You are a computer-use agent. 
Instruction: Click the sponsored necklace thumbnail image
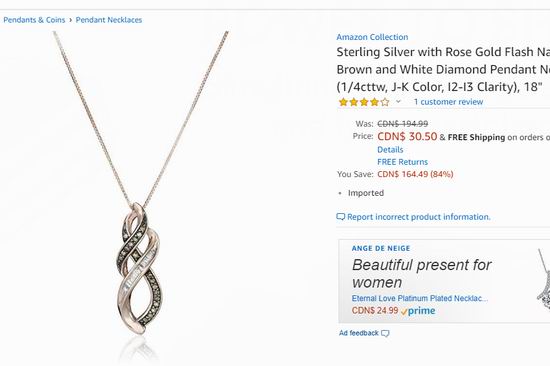tap(543, 280)
